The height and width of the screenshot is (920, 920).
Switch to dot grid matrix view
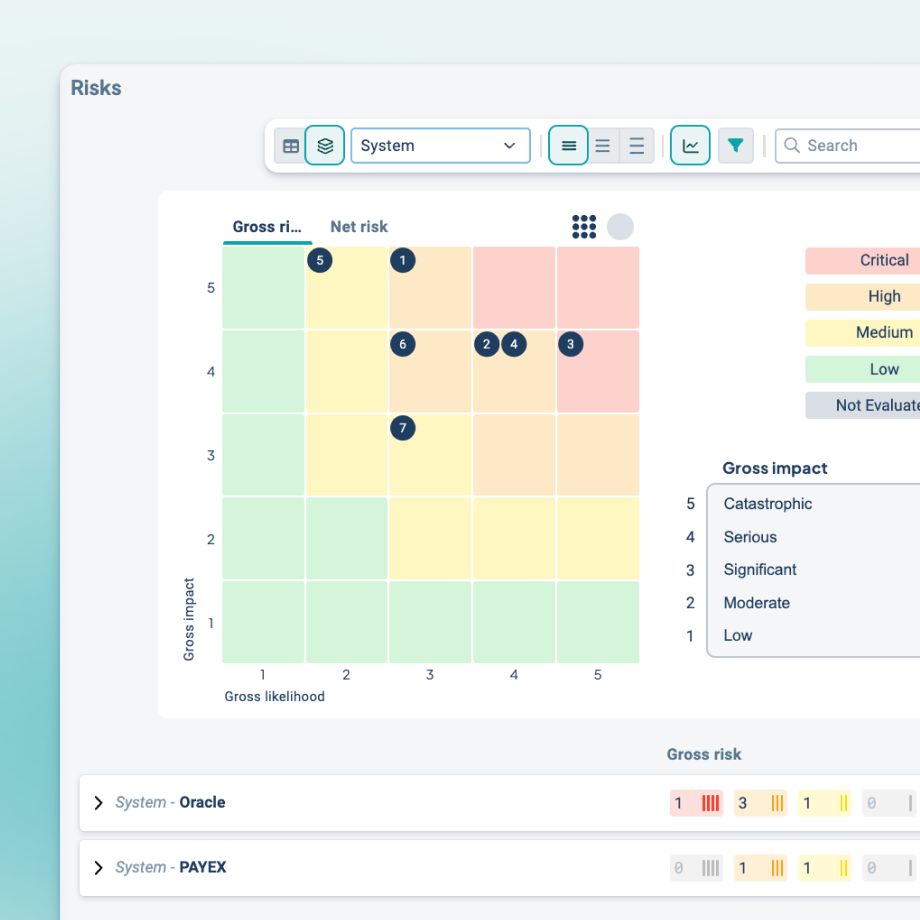point(584,227)
